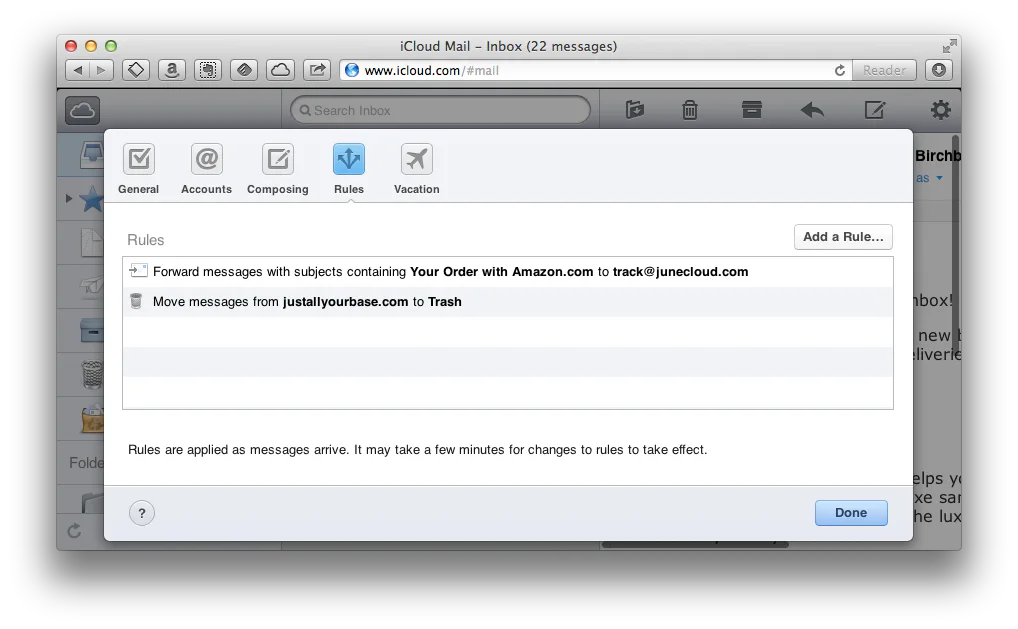Select the Rules preferences tab
Image resolution: width=1018 pixels, height=629 pixels.
[349, 169]
